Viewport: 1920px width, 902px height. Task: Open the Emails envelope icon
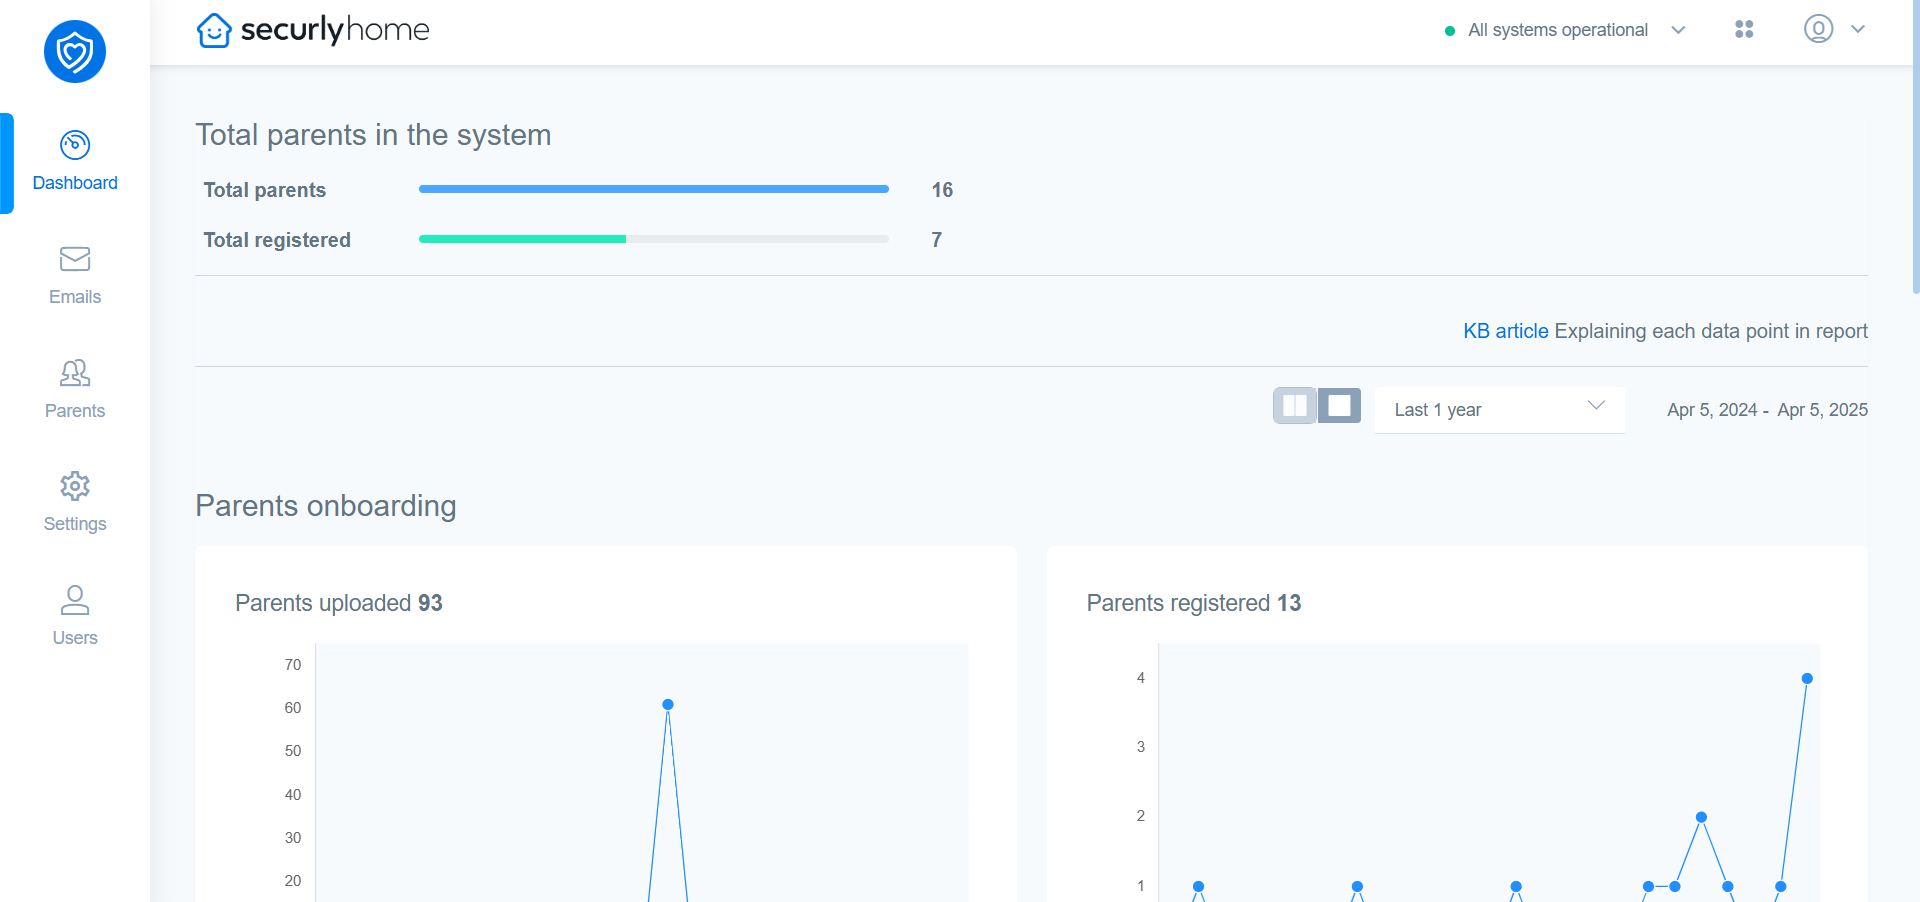[75, 259]
